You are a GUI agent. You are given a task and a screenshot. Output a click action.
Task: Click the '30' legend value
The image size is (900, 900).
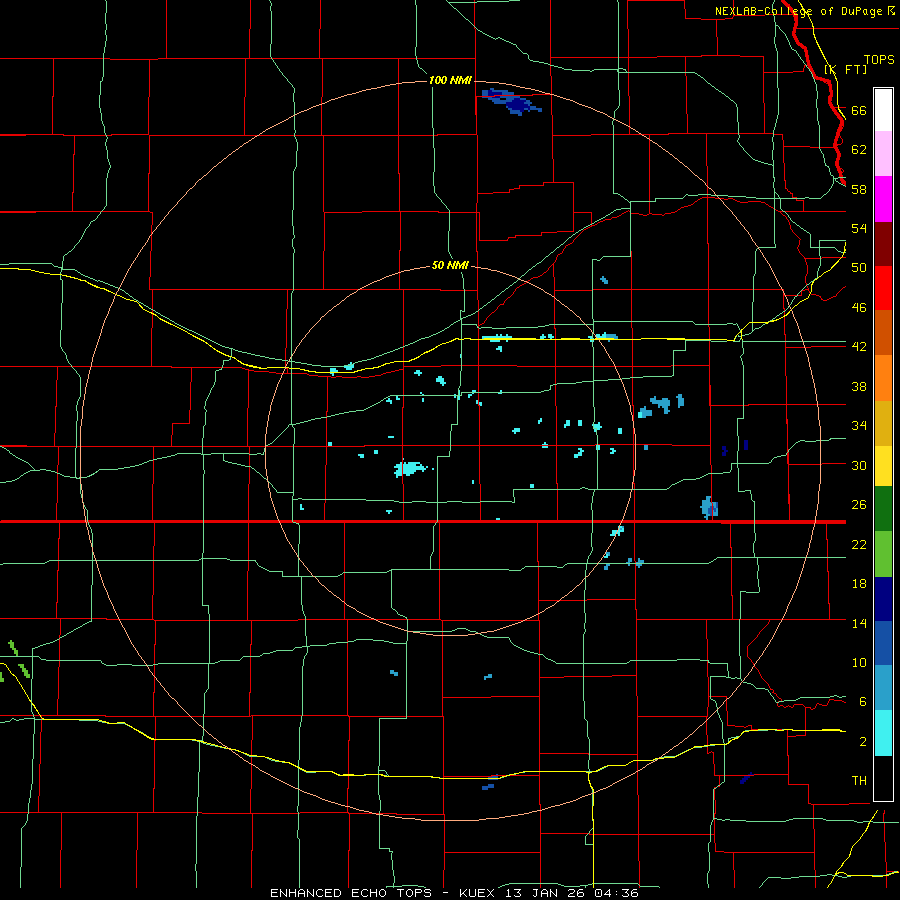click(859, 465)
